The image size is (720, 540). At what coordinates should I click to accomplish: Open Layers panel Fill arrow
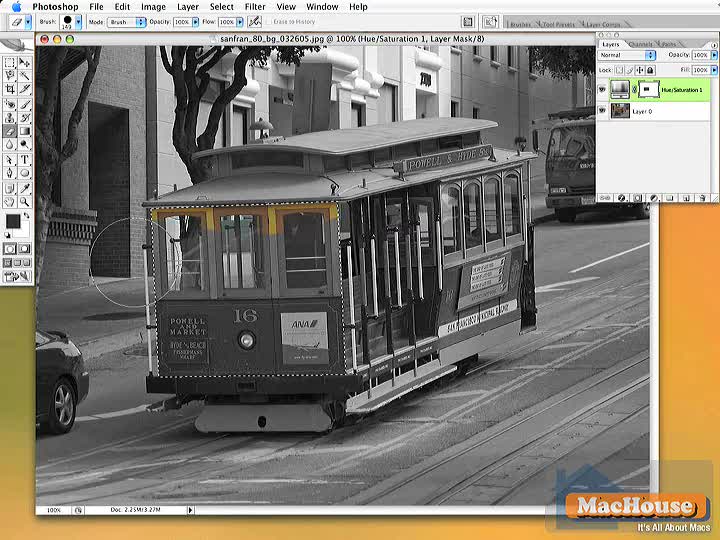click(714, 70)
